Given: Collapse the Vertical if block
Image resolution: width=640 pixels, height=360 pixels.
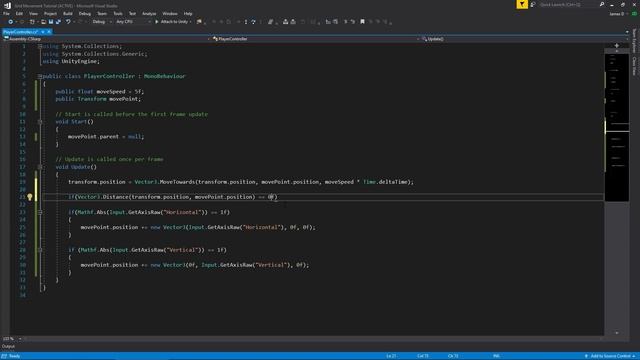Looking at the screenshot, I should (x=40, y=250).
